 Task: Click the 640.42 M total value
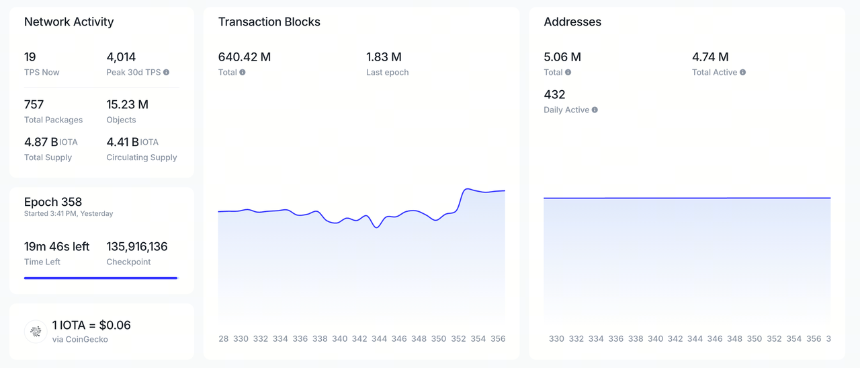(x=245, y=57)
